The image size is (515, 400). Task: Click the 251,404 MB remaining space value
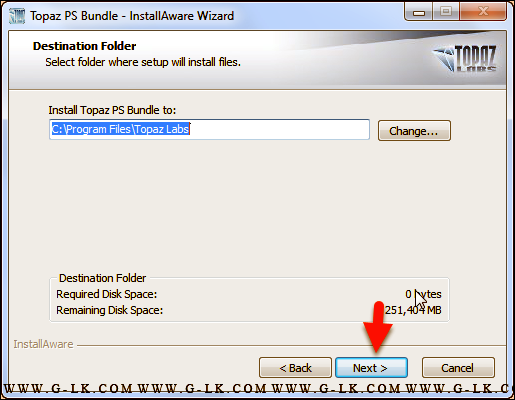[413, 310]
